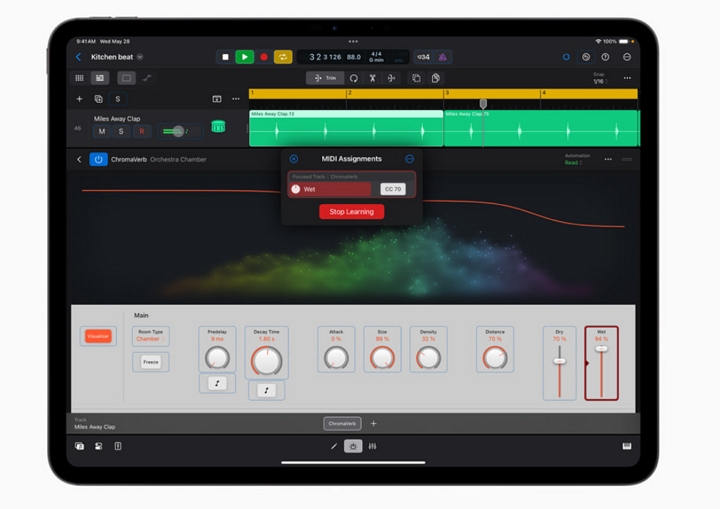The width and height of the screenshot is (720, 509).
Task: Select the Scissors split tool
Action: tap(372, 78)
